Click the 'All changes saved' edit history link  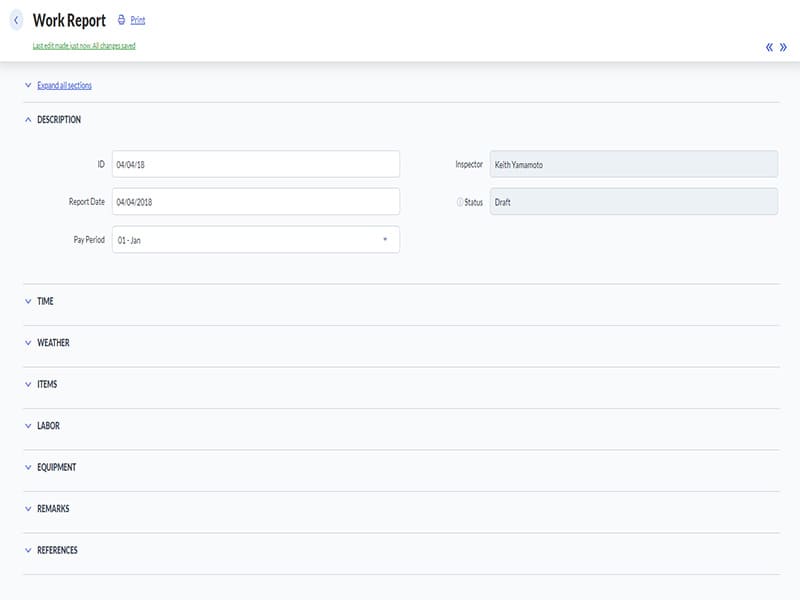(x=84, y=46)
